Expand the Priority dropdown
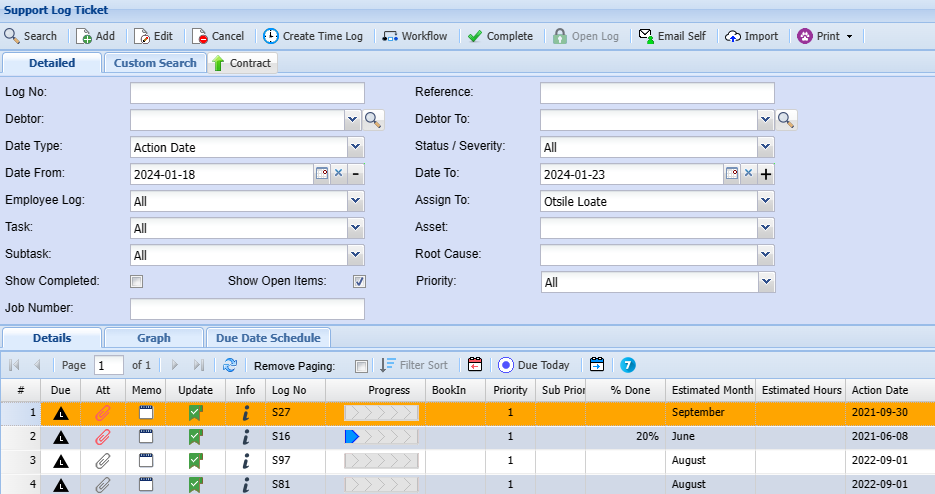Screen dimensions: 935x494 coord(765,282)
